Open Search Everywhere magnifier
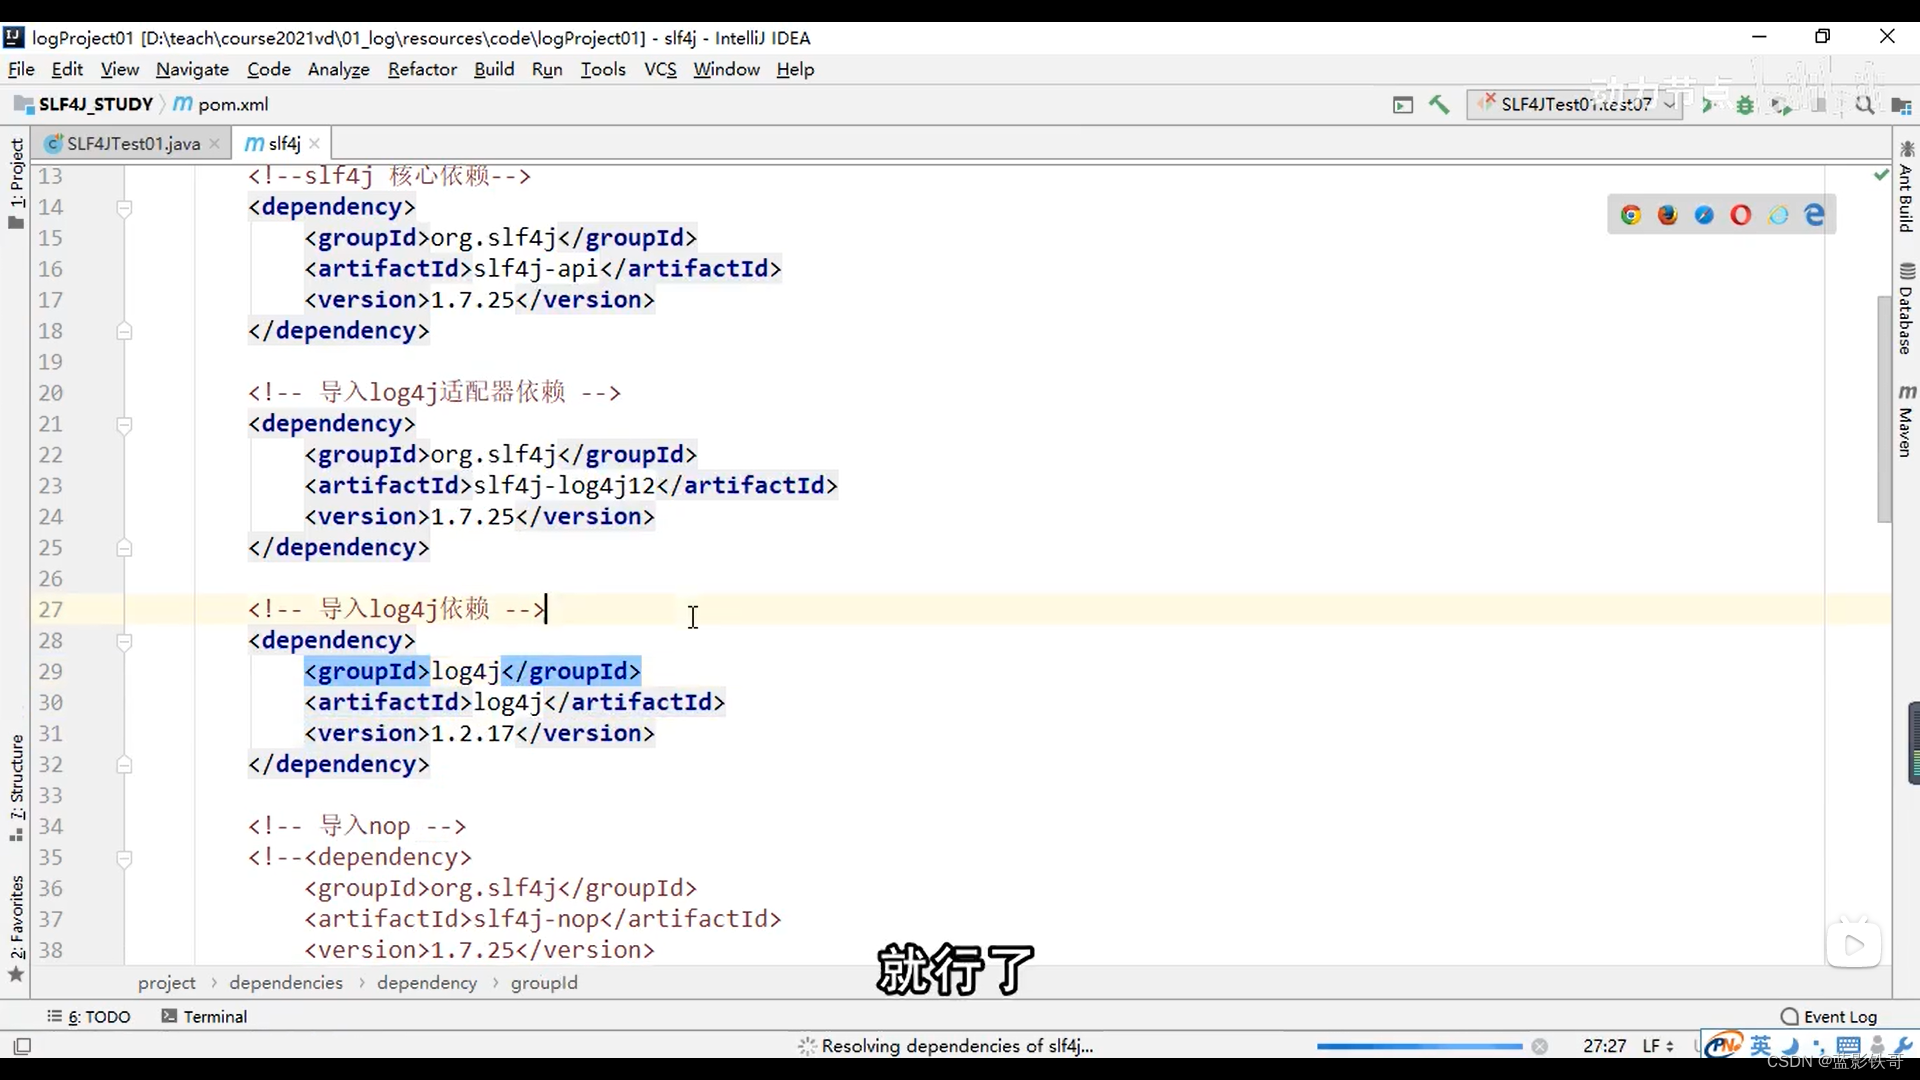The image size is (1920, 1080). coord(1864,104)
